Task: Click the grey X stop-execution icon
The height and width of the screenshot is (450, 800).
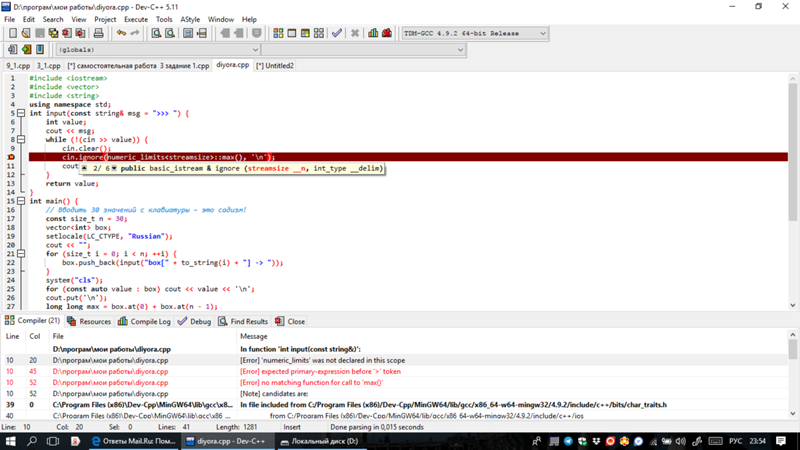Action: [355, 33]
